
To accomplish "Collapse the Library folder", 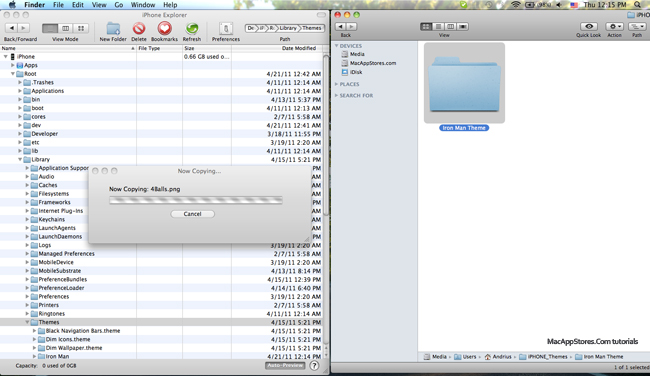I will tap(20, 159).
